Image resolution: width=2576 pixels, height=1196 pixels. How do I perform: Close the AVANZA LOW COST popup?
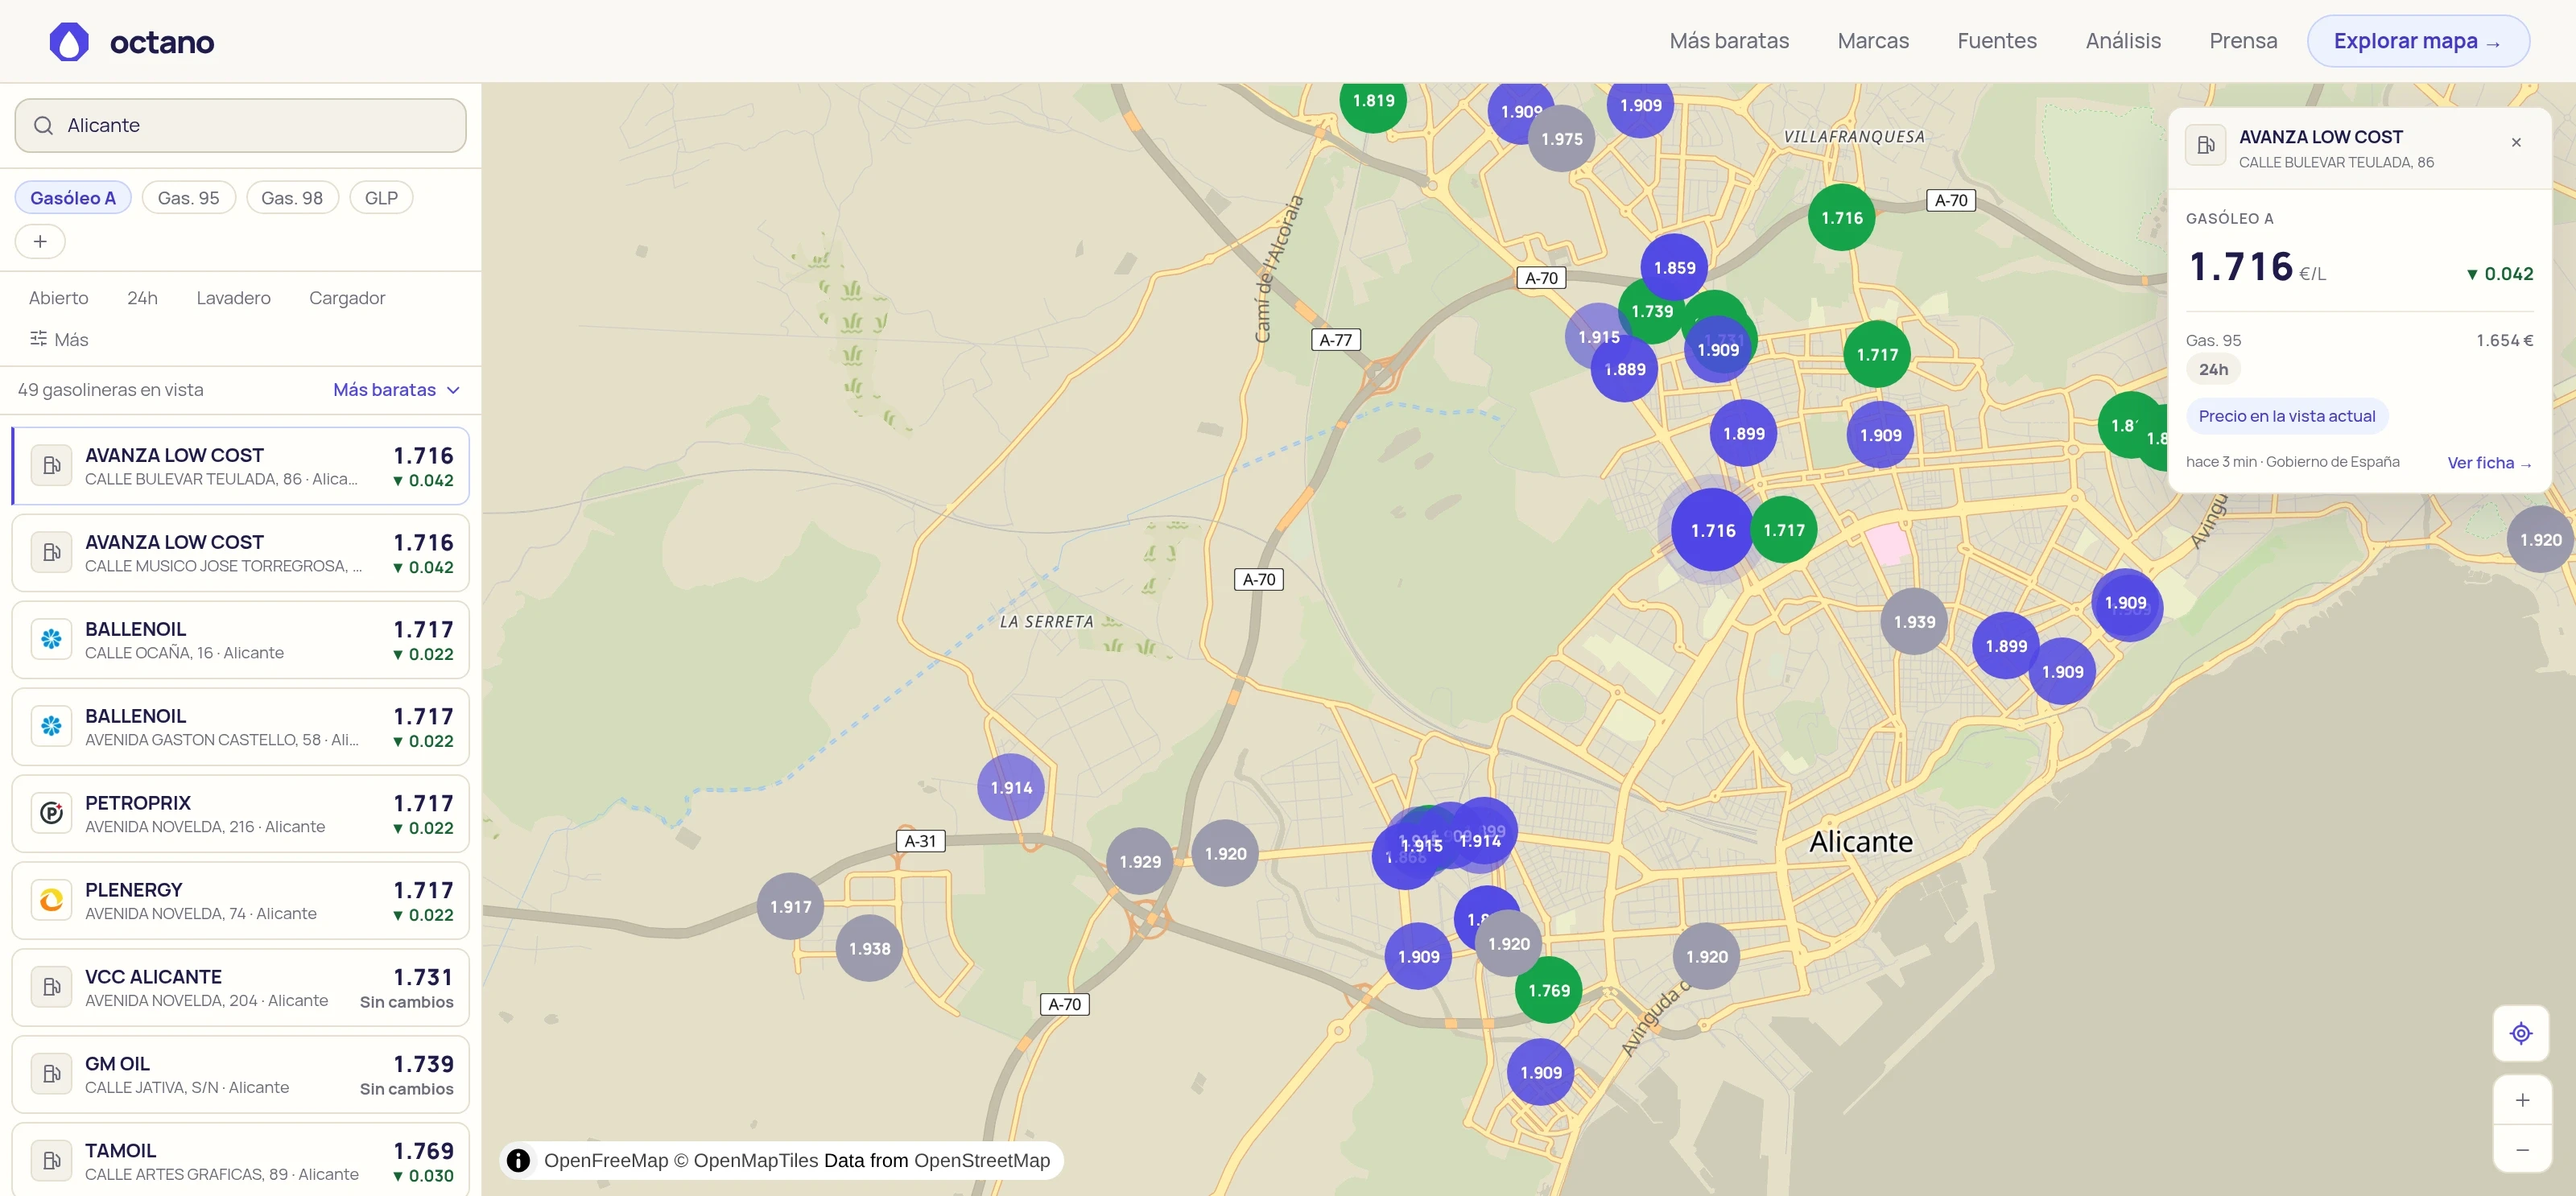2516,142
